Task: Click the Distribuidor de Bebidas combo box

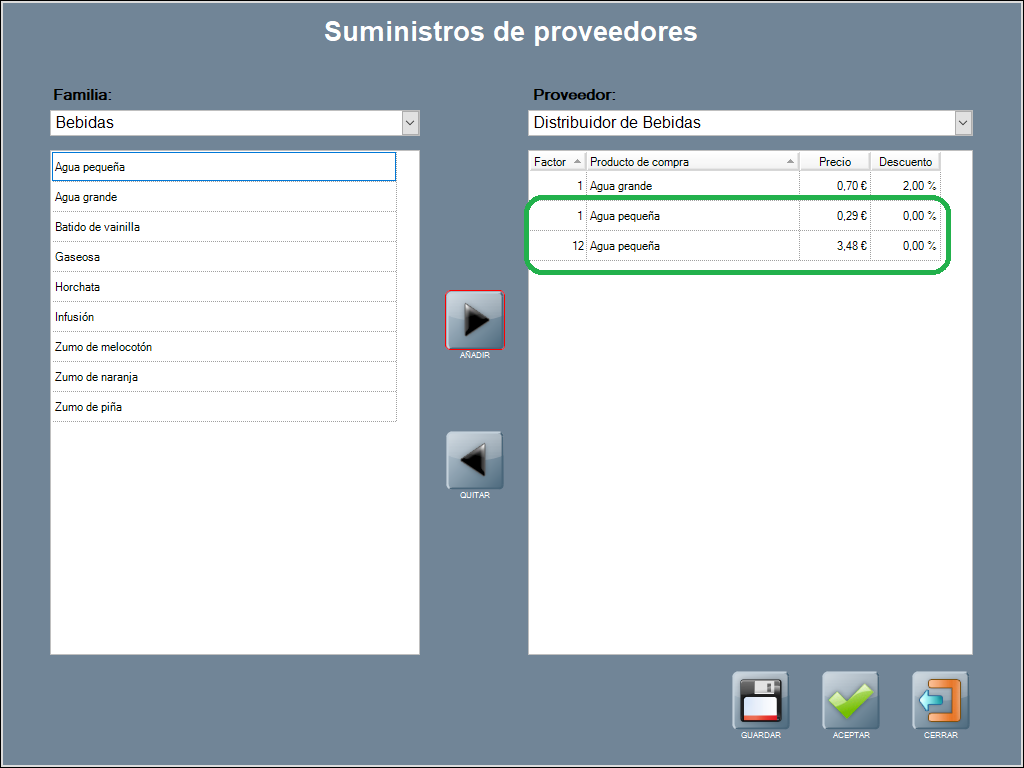Action: 740,123
